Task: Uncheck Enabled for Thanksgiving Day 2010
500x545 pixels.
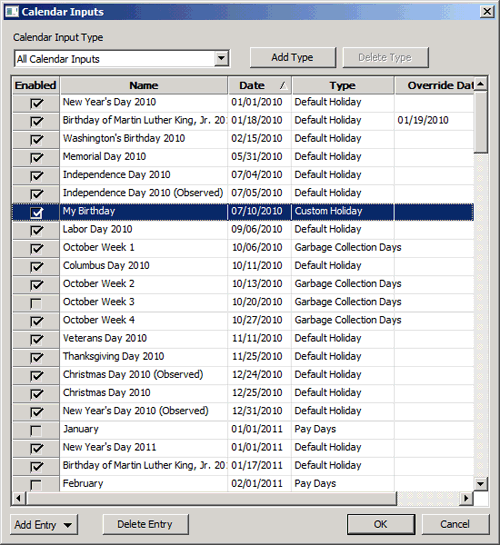Action: click(x=36, y=358)
